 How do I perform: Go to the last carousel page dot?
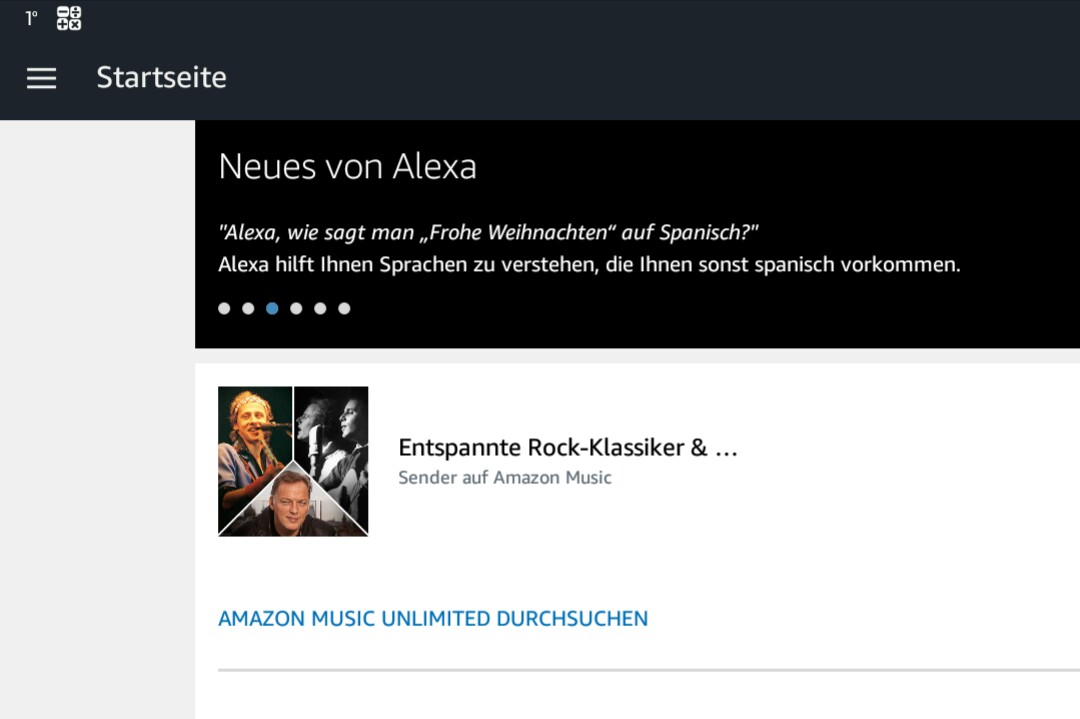tap(344, 308)
